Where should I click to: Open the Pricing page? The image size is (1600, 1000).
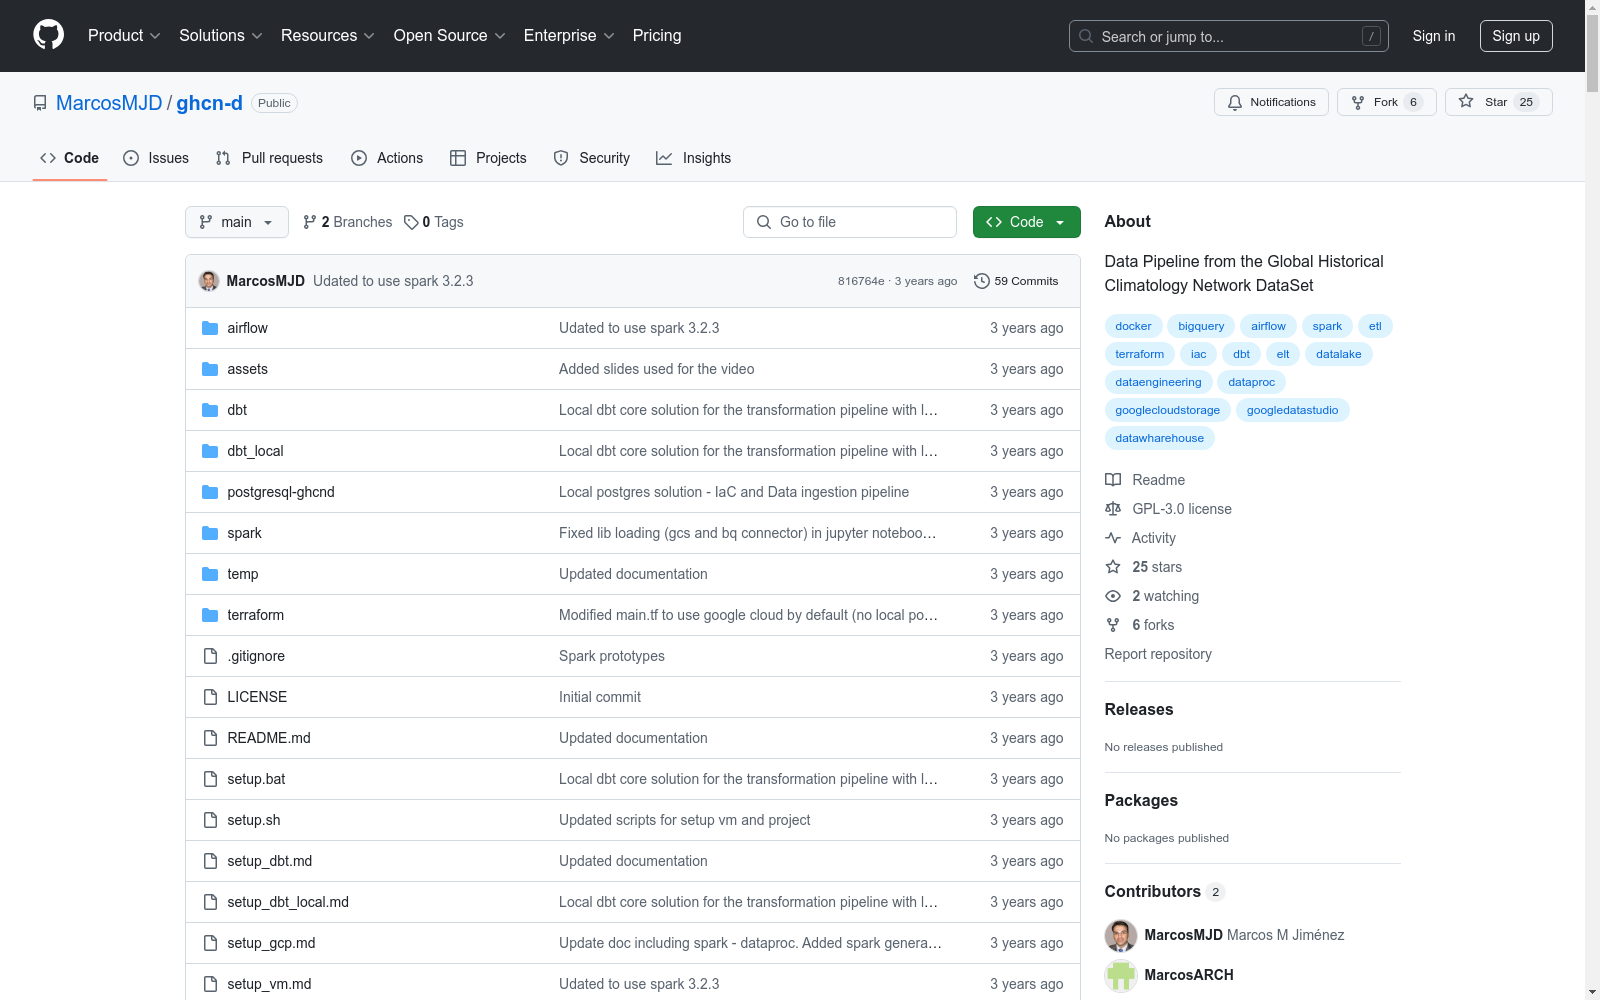[657, 35]
